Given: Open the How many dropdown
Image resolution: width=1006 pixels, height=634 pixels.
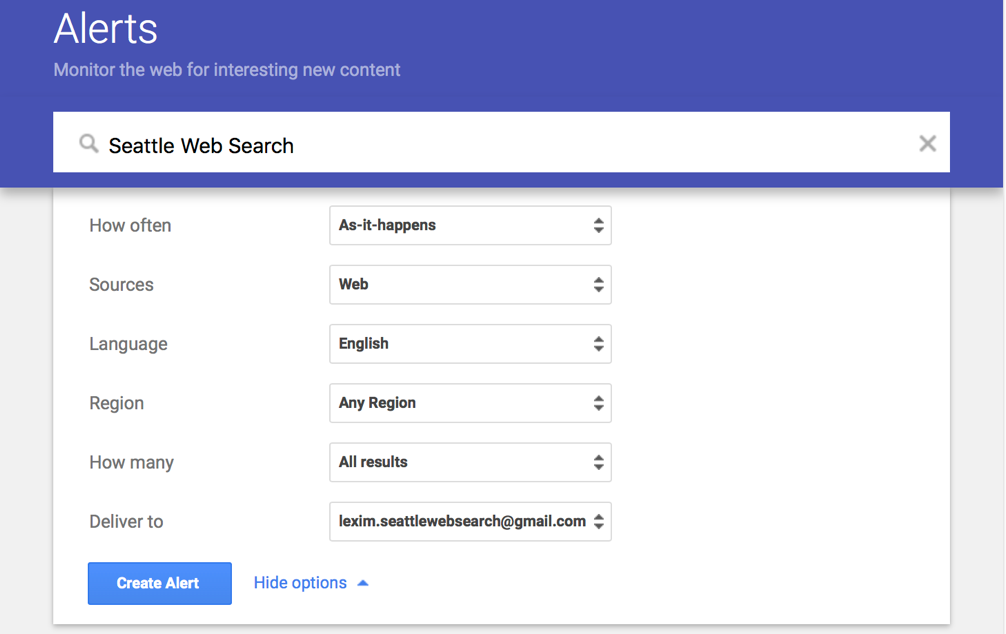Looking at the screenshot, I should (470, 462).
